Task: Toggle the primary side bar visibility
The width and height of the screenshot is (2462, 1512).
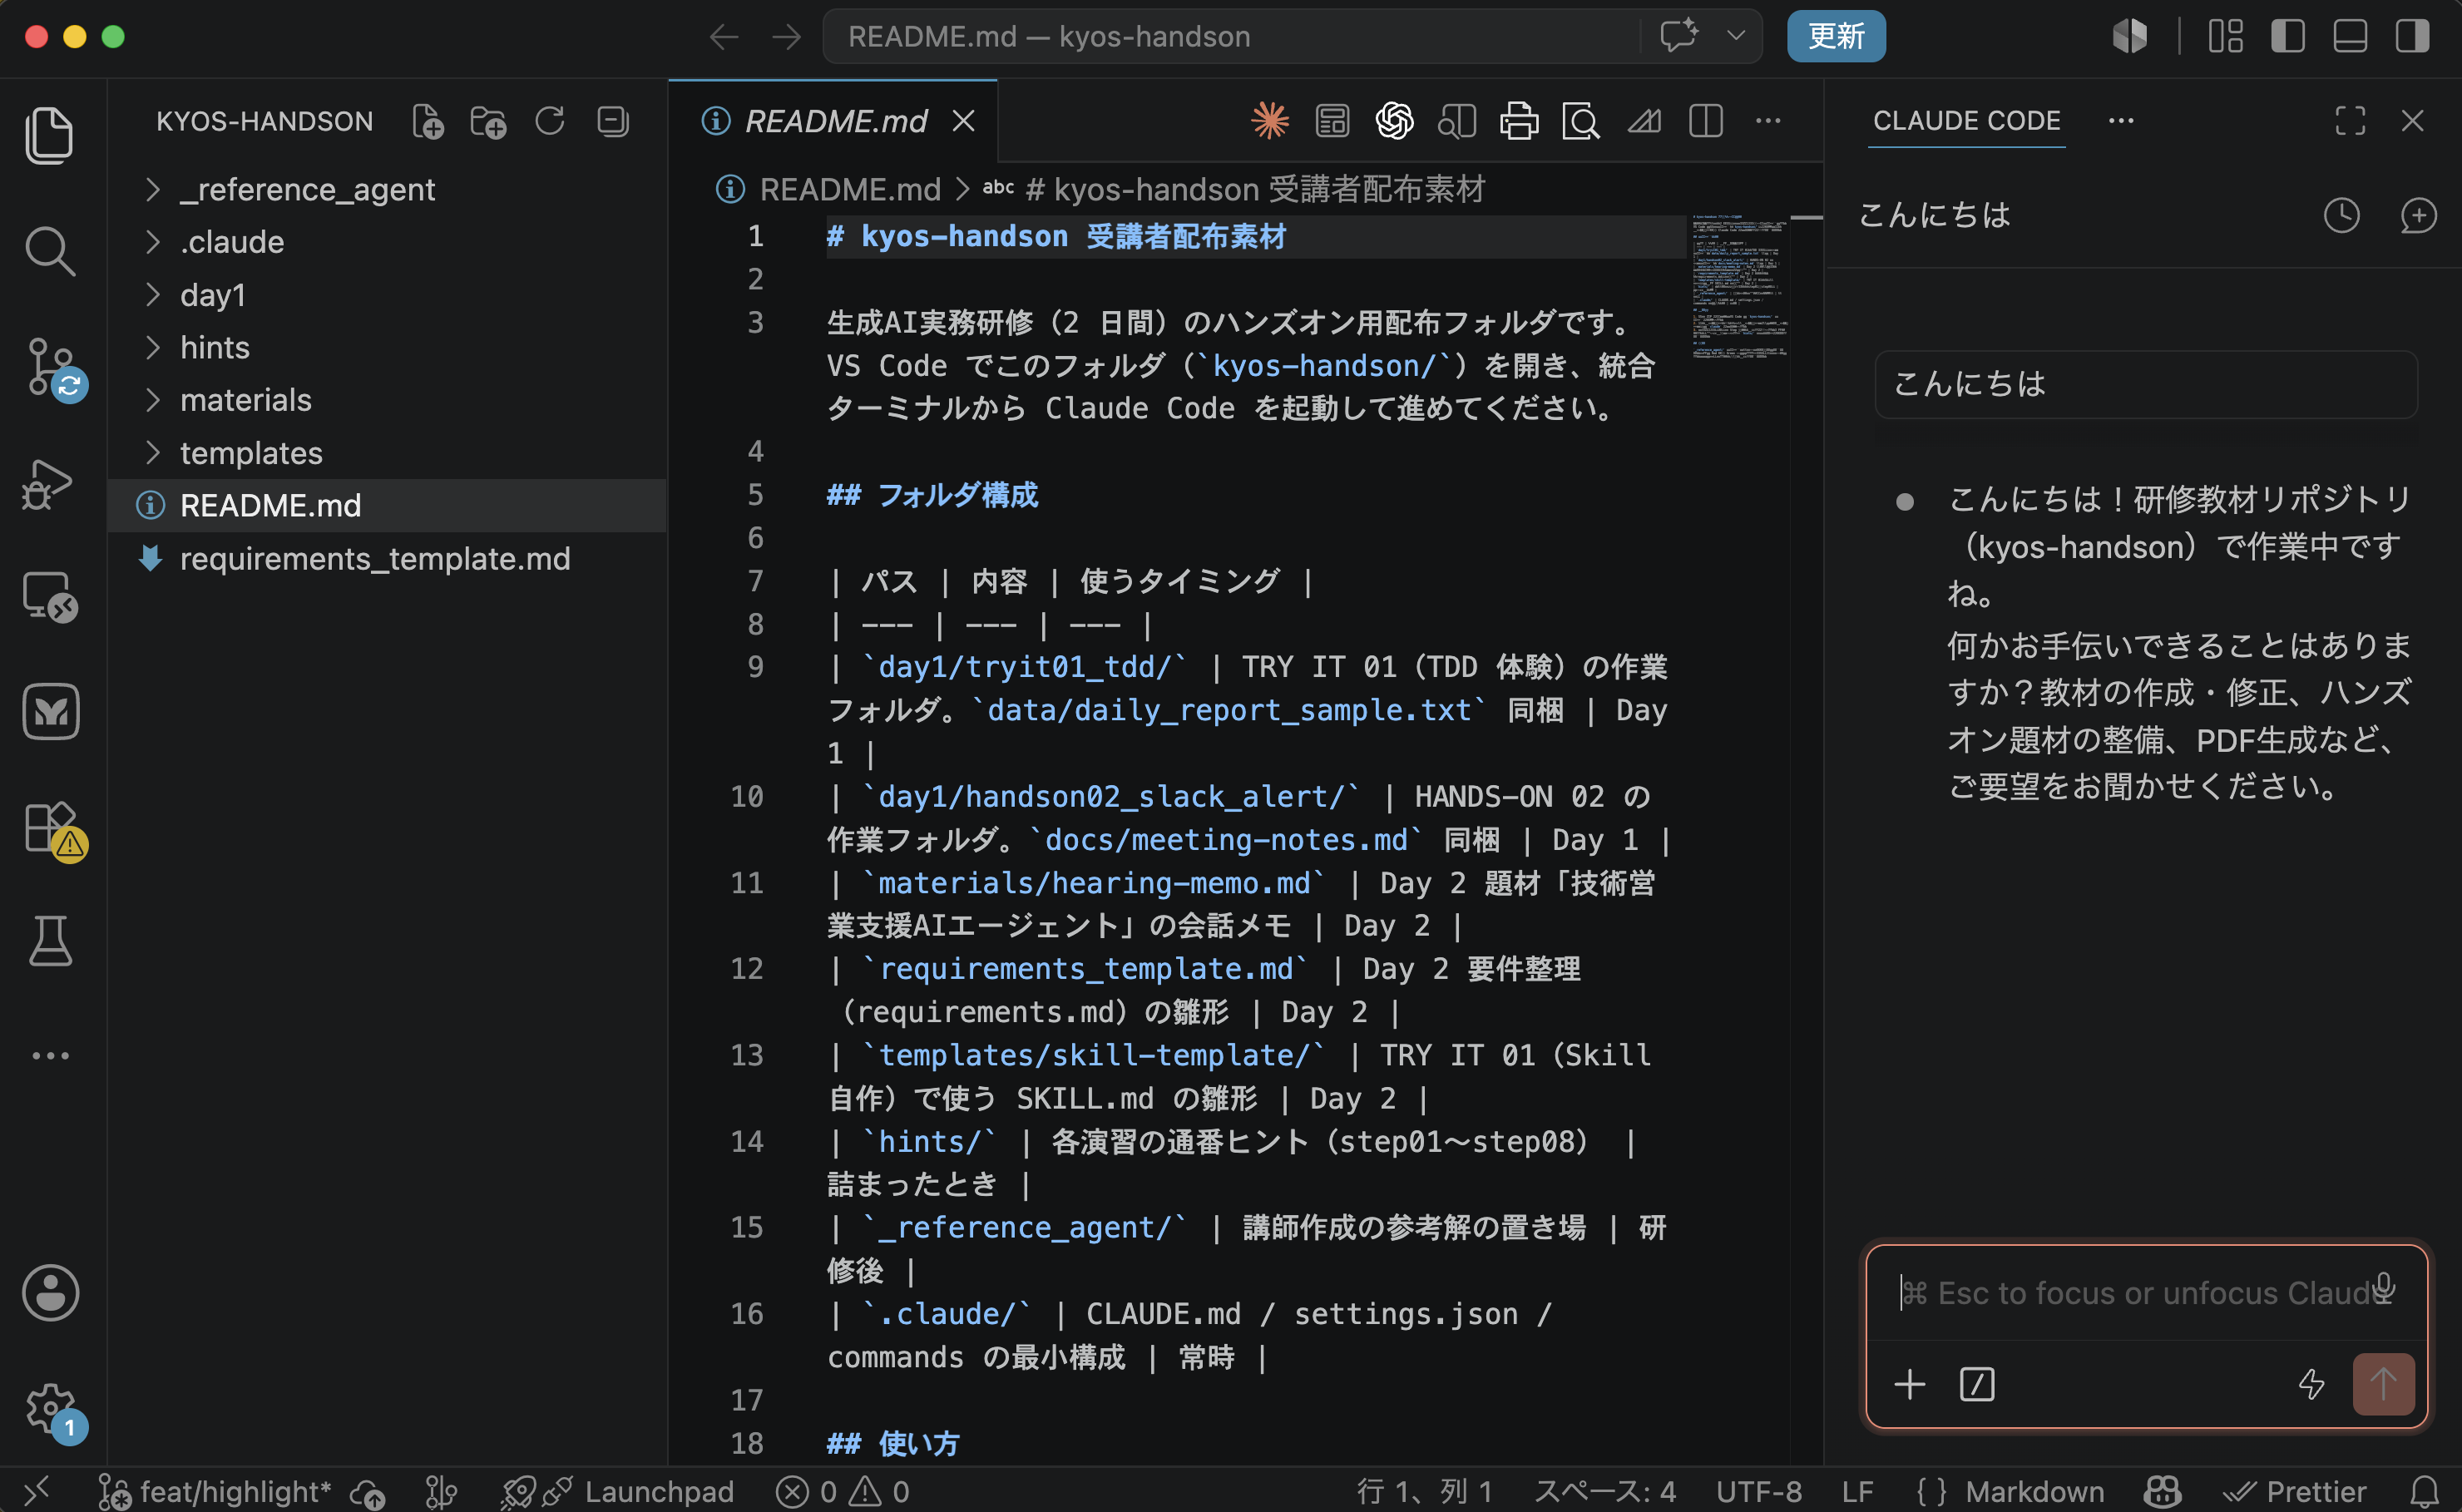Action: pyautogui.click(x=2288, y=36)
